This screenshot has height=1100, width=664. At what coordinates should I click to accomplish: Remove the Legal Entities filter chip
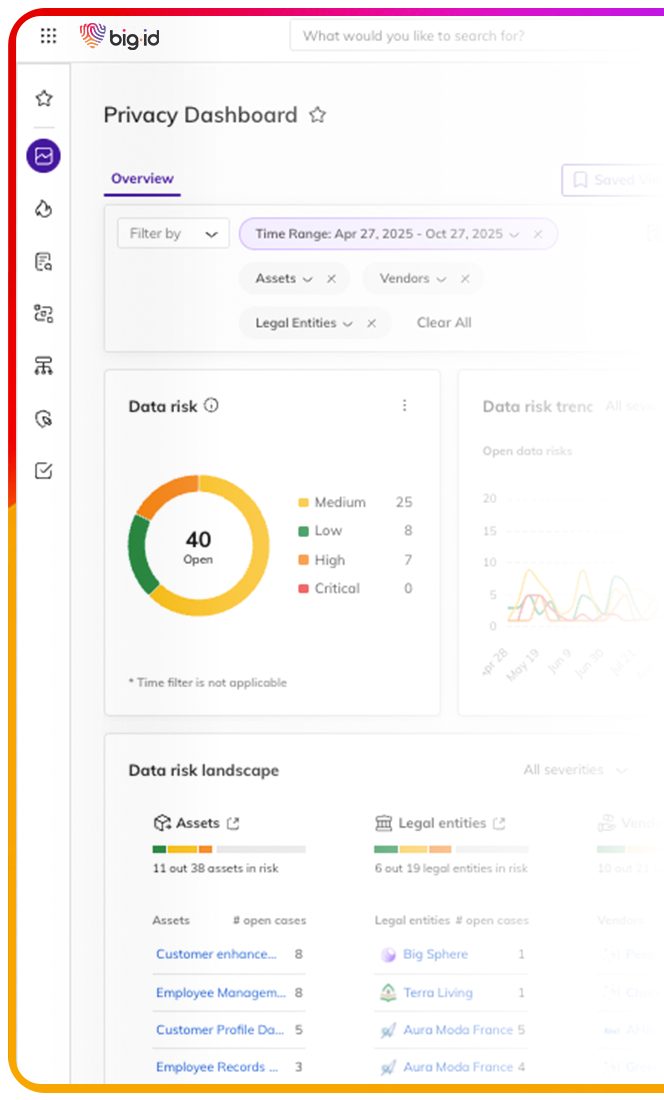[x=372, y=323]
